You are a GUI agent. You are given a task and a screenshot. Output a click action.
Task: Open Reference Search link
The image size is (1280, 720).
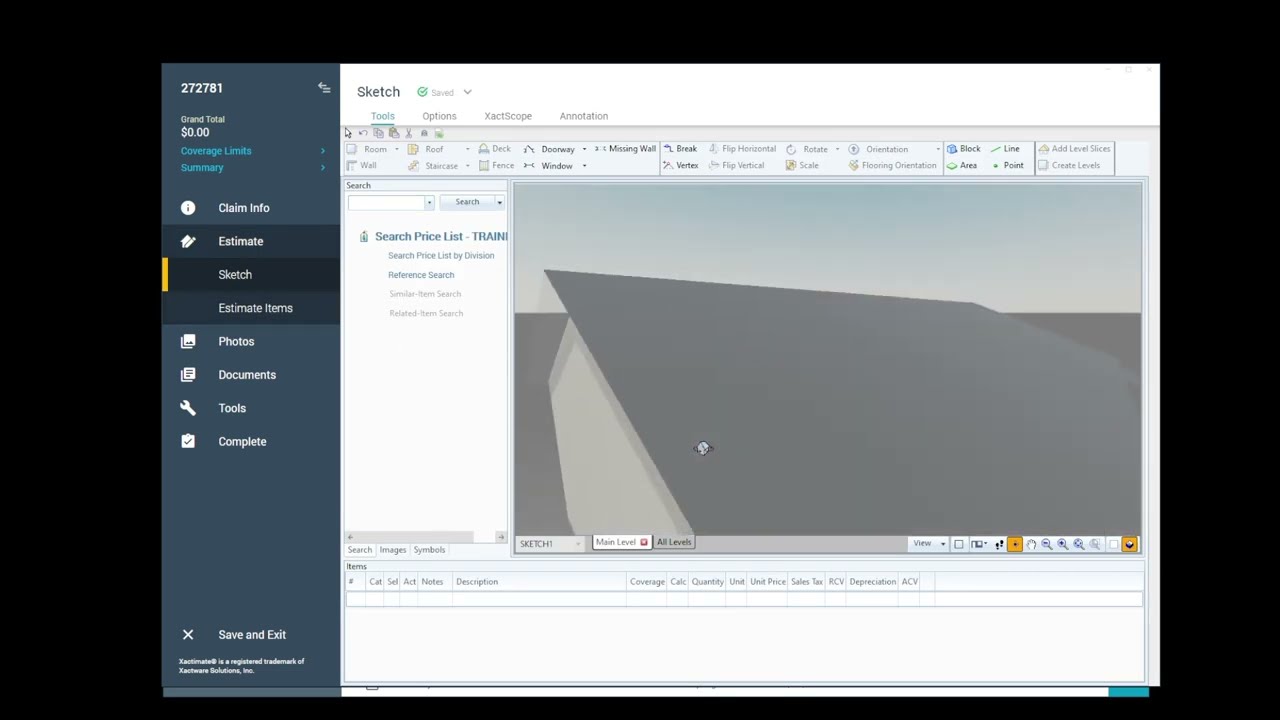421,275
